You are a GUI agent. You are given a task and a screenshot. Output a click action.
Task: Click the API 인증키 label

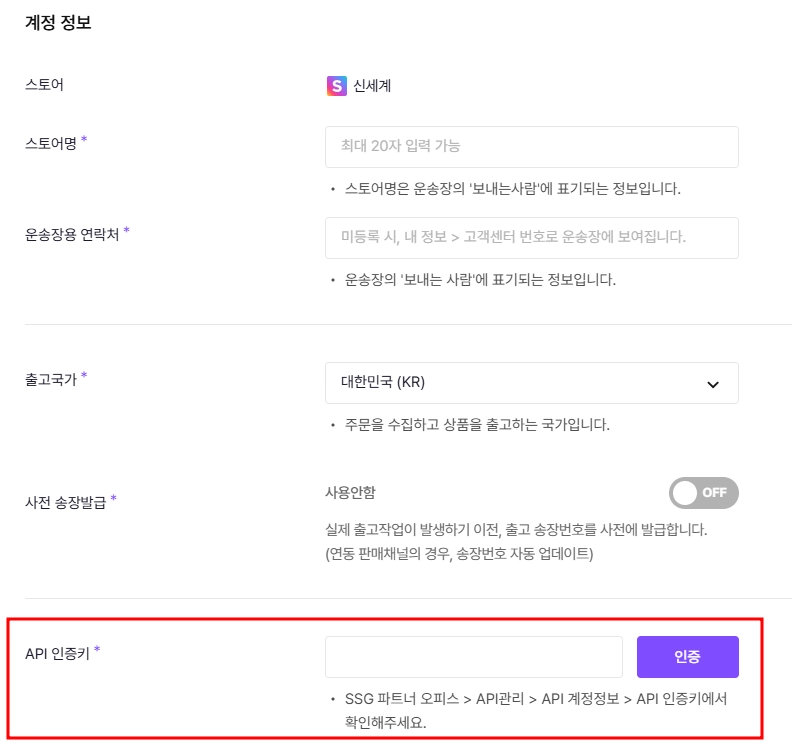[x=58, y=654]
